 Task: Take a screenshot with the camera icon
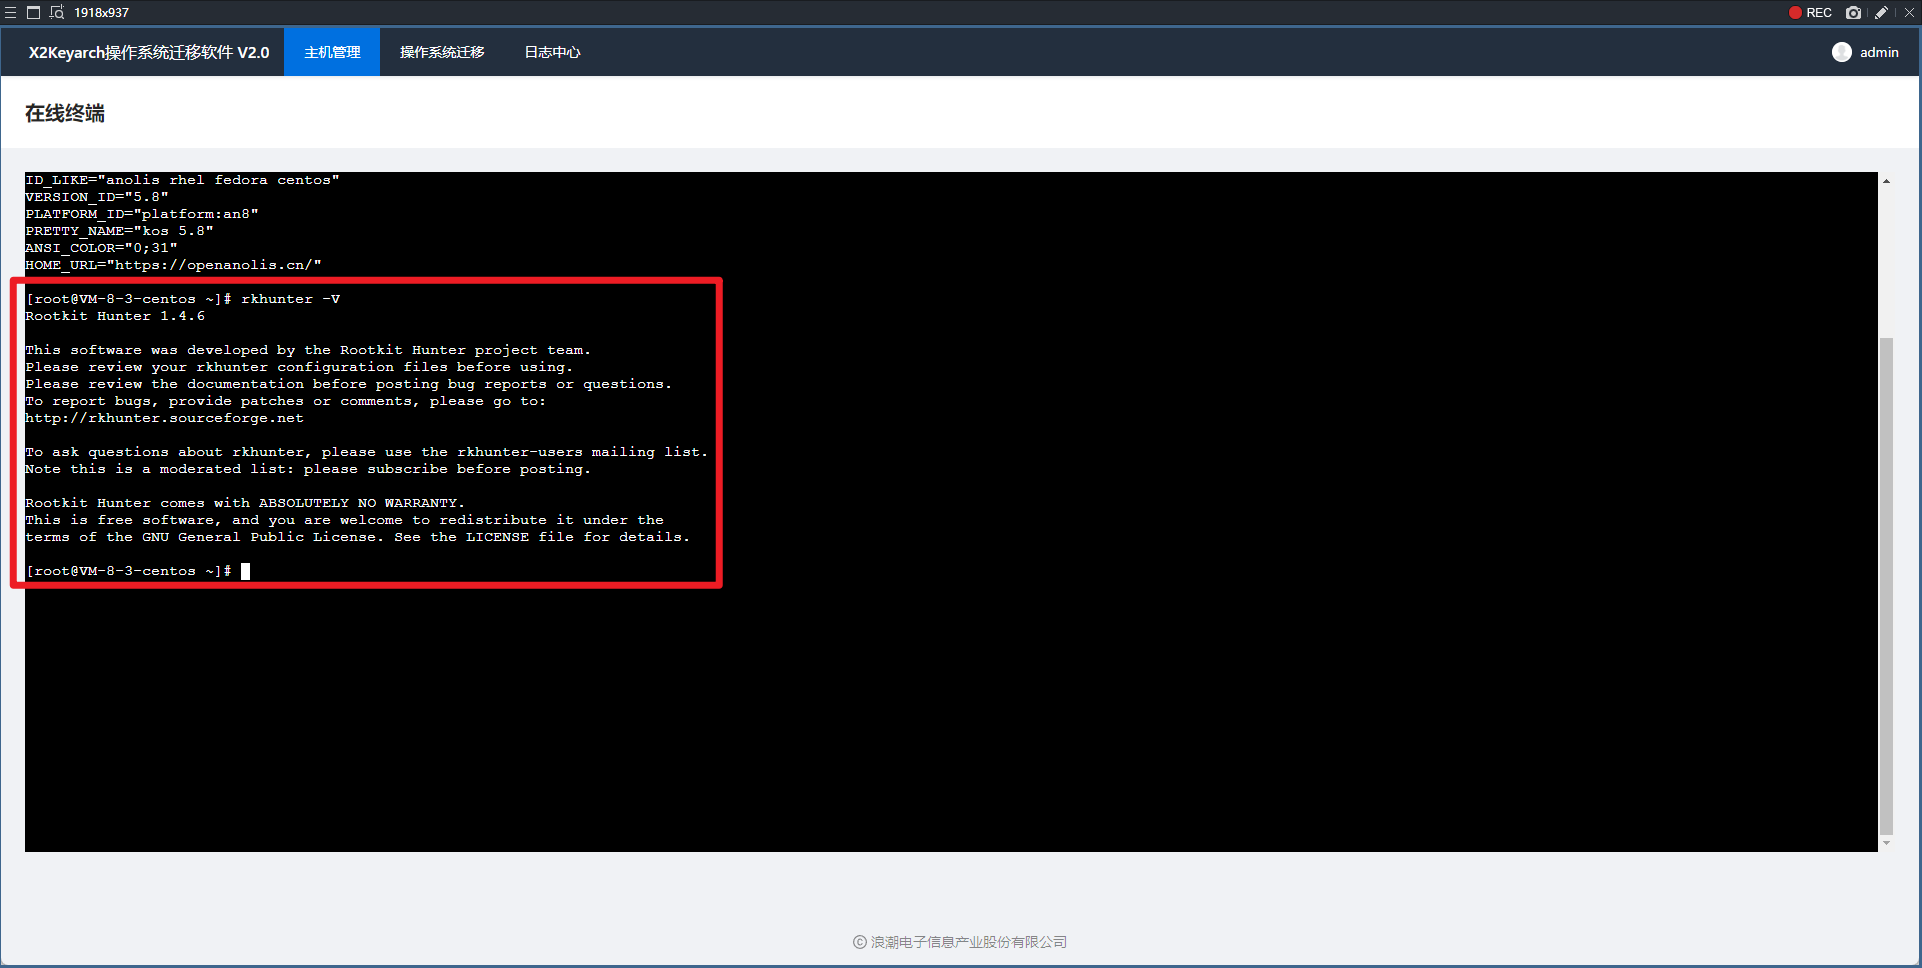click(x=1853, y=13)
